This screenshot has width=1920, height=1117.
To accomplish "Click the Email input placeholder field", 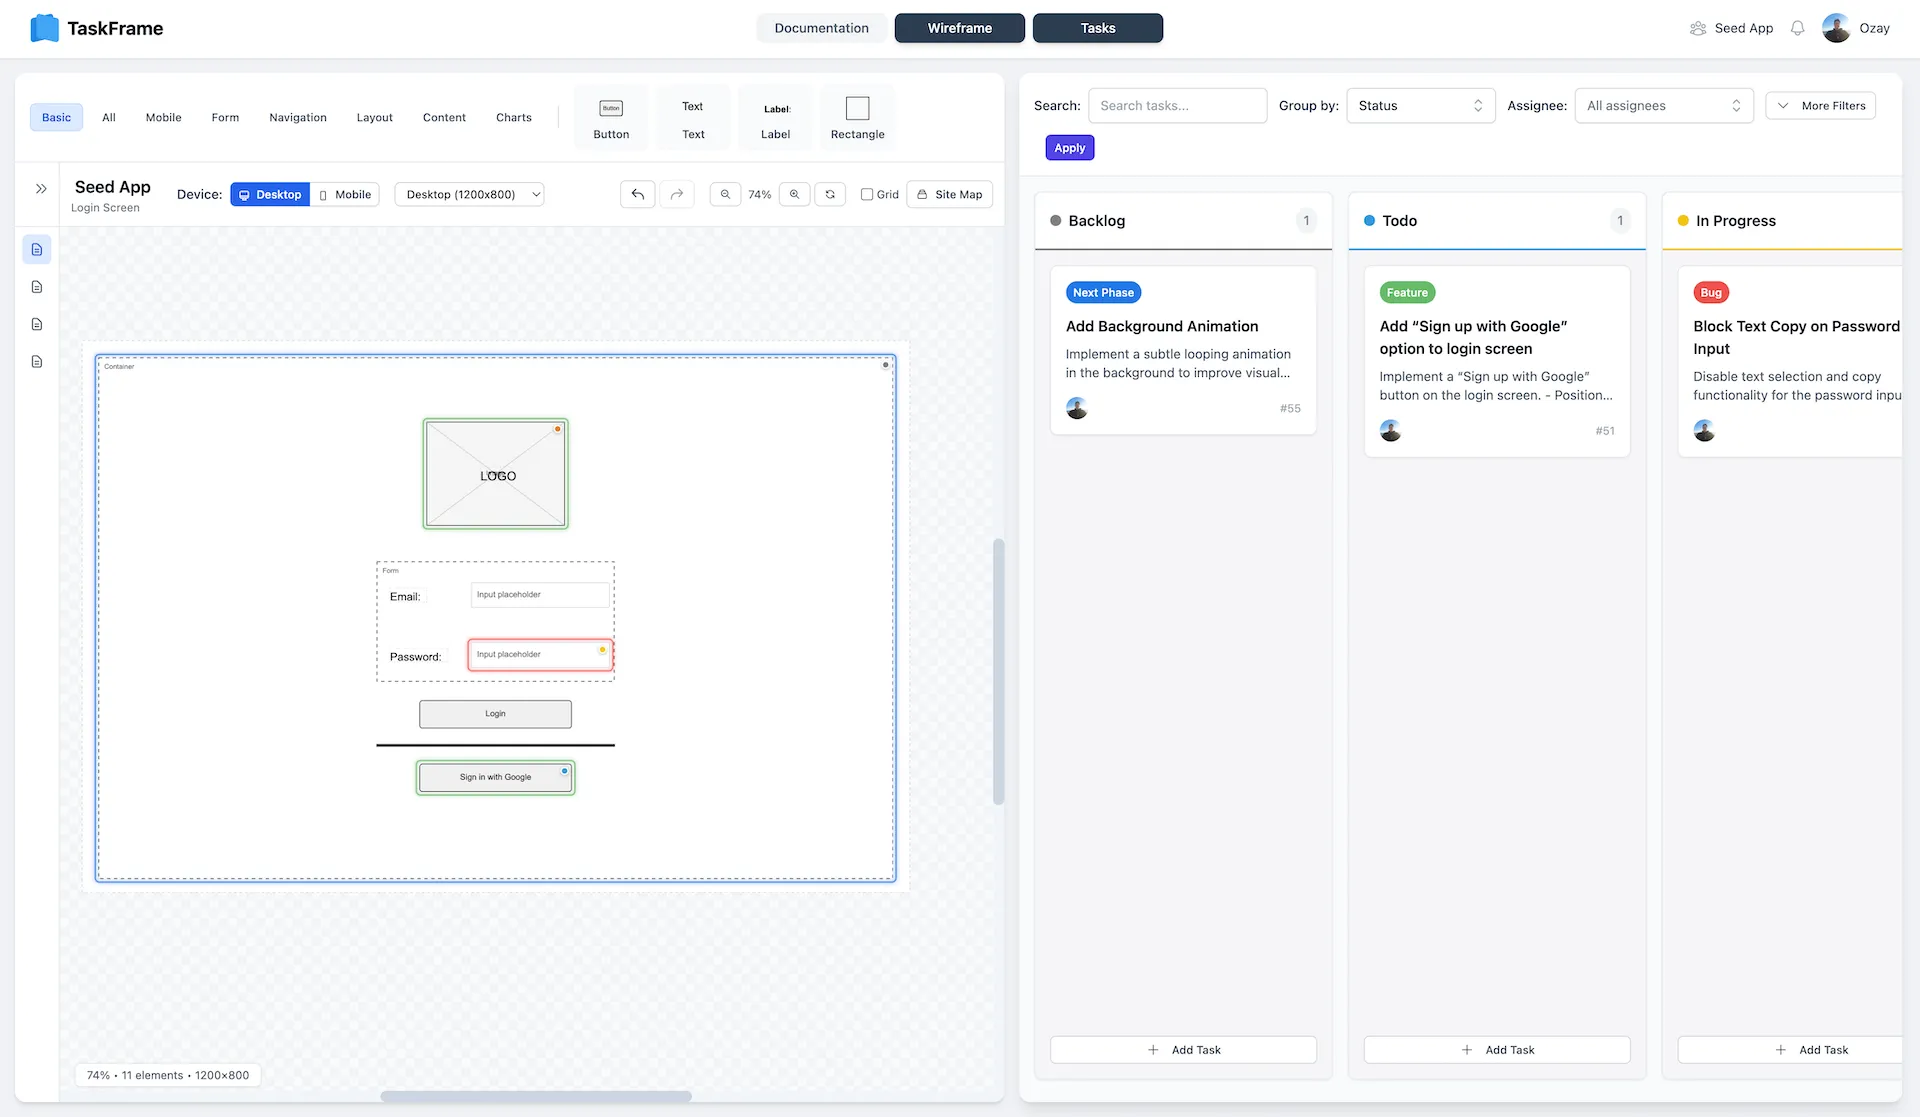I will (540, 595).
